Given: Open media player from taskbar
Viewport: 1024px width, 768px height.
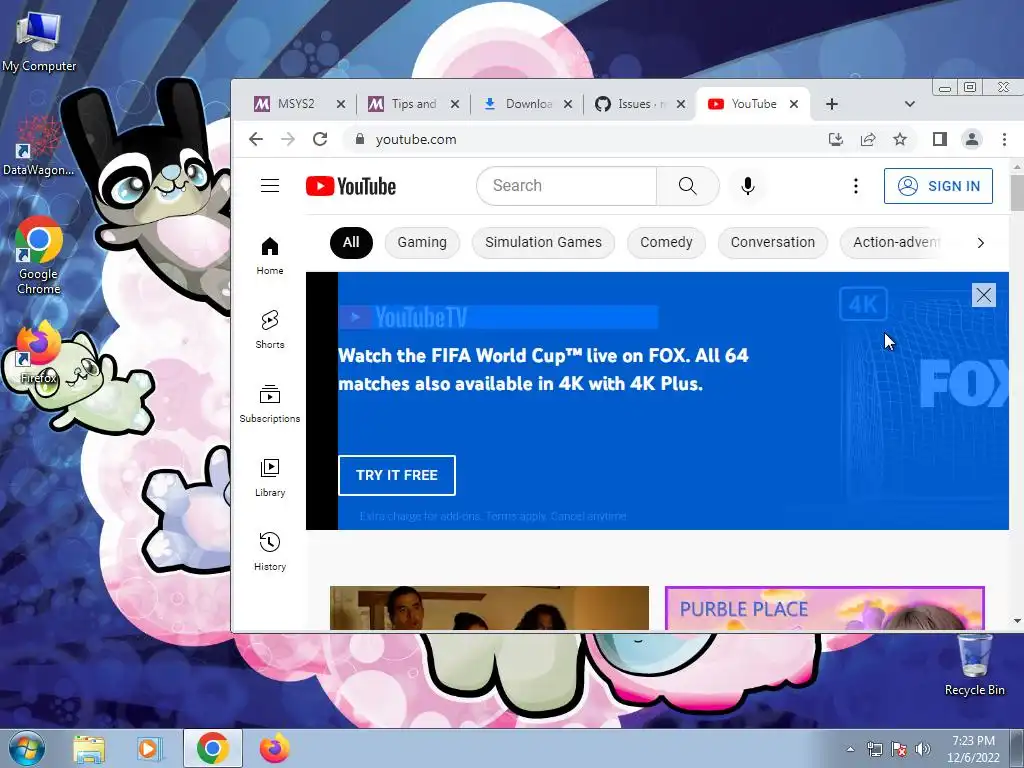Looking at the screenshot, I should click(148, 748).
